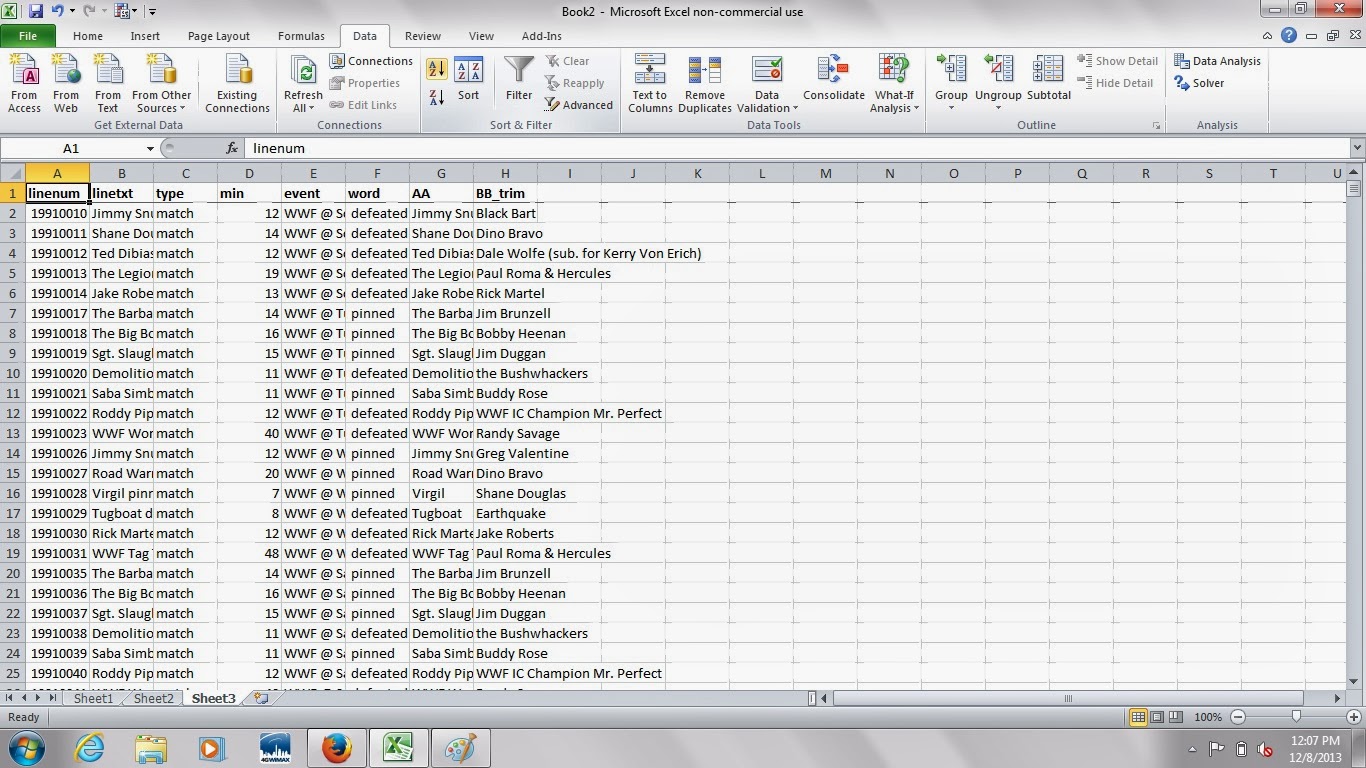
Task: Open Data Analysis tools
Action: pos(1217,61)
